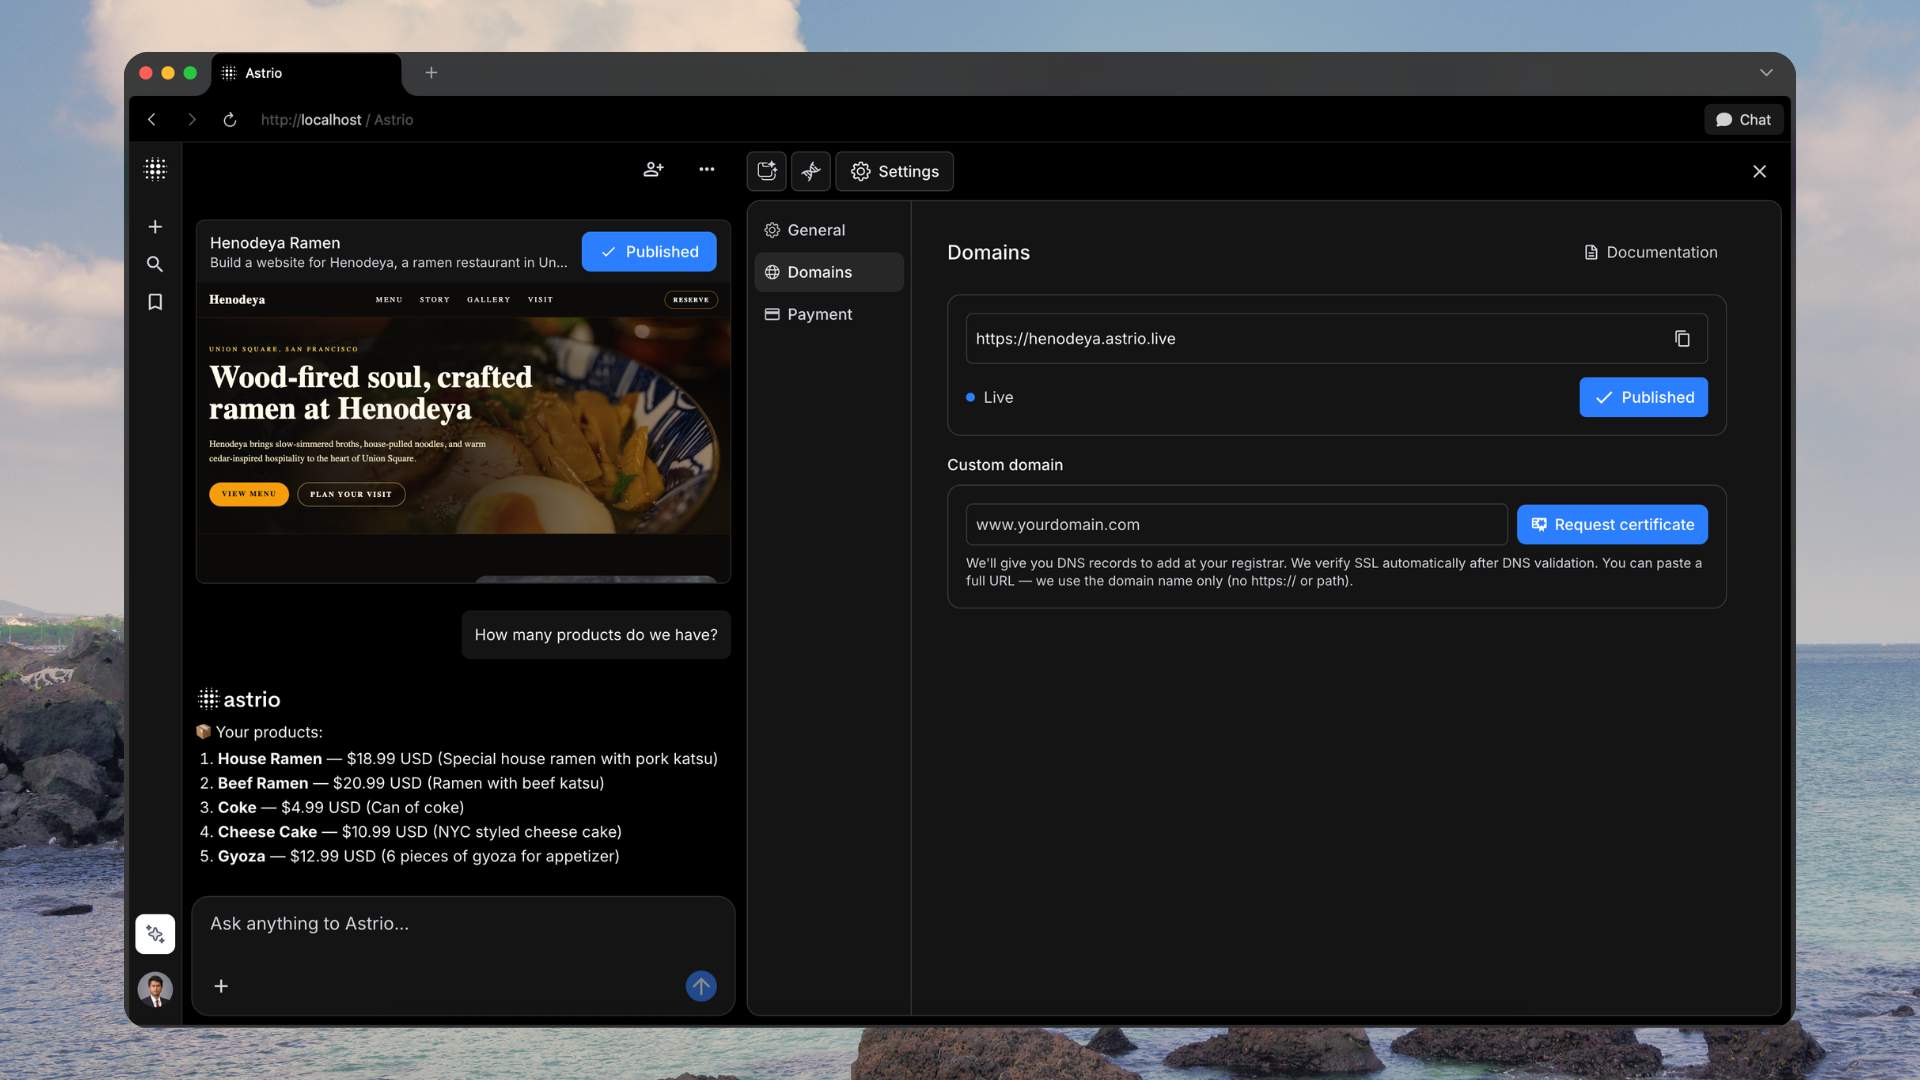Click the Henodeya Ramen project title
The width and height of the screenshot is (1920, 1080).
coord(275,243)
